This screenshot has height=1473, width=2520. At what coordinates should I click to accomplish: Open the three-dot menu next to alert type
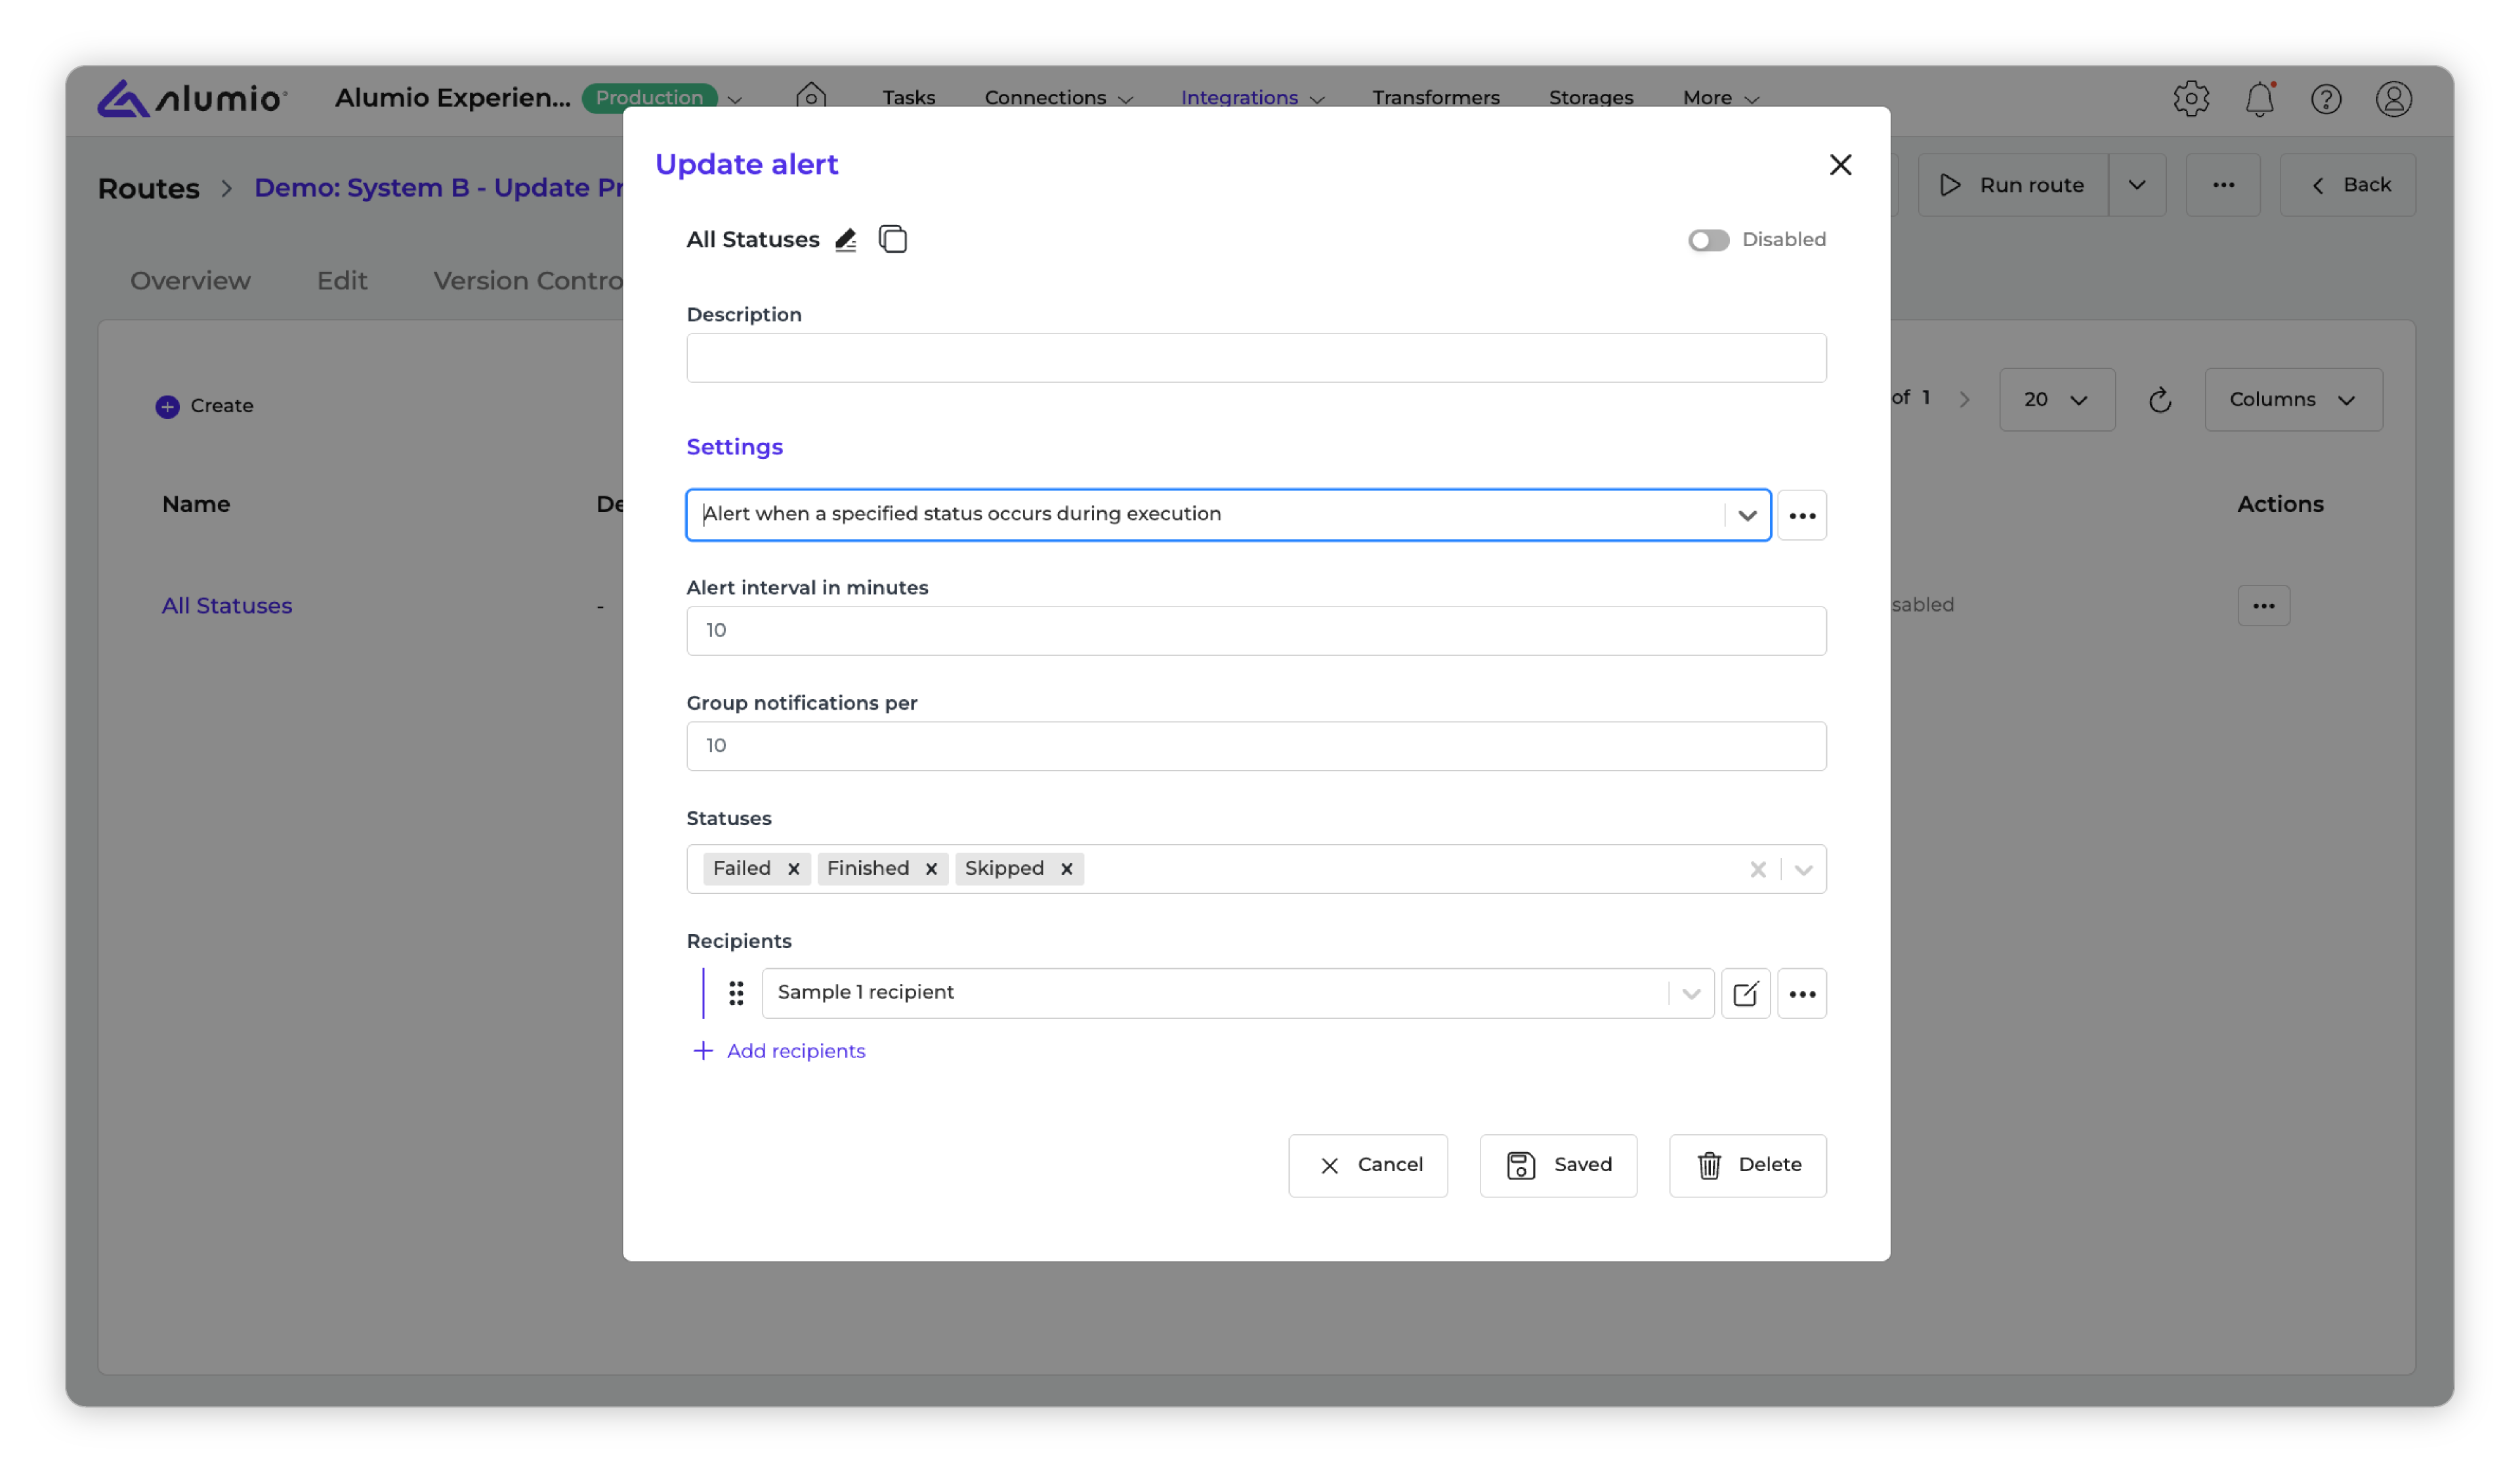pos(1802,515)
